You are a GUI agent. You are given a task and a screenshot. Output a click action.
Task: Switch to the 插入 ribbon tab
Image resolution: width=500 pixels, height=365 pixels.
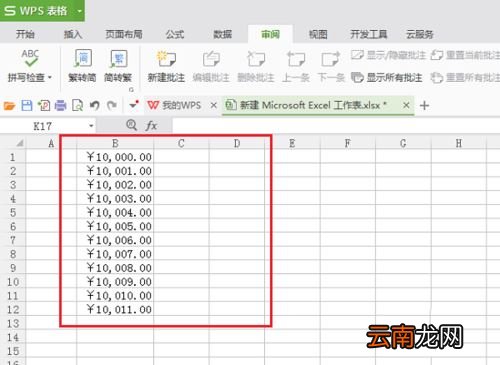73,34
